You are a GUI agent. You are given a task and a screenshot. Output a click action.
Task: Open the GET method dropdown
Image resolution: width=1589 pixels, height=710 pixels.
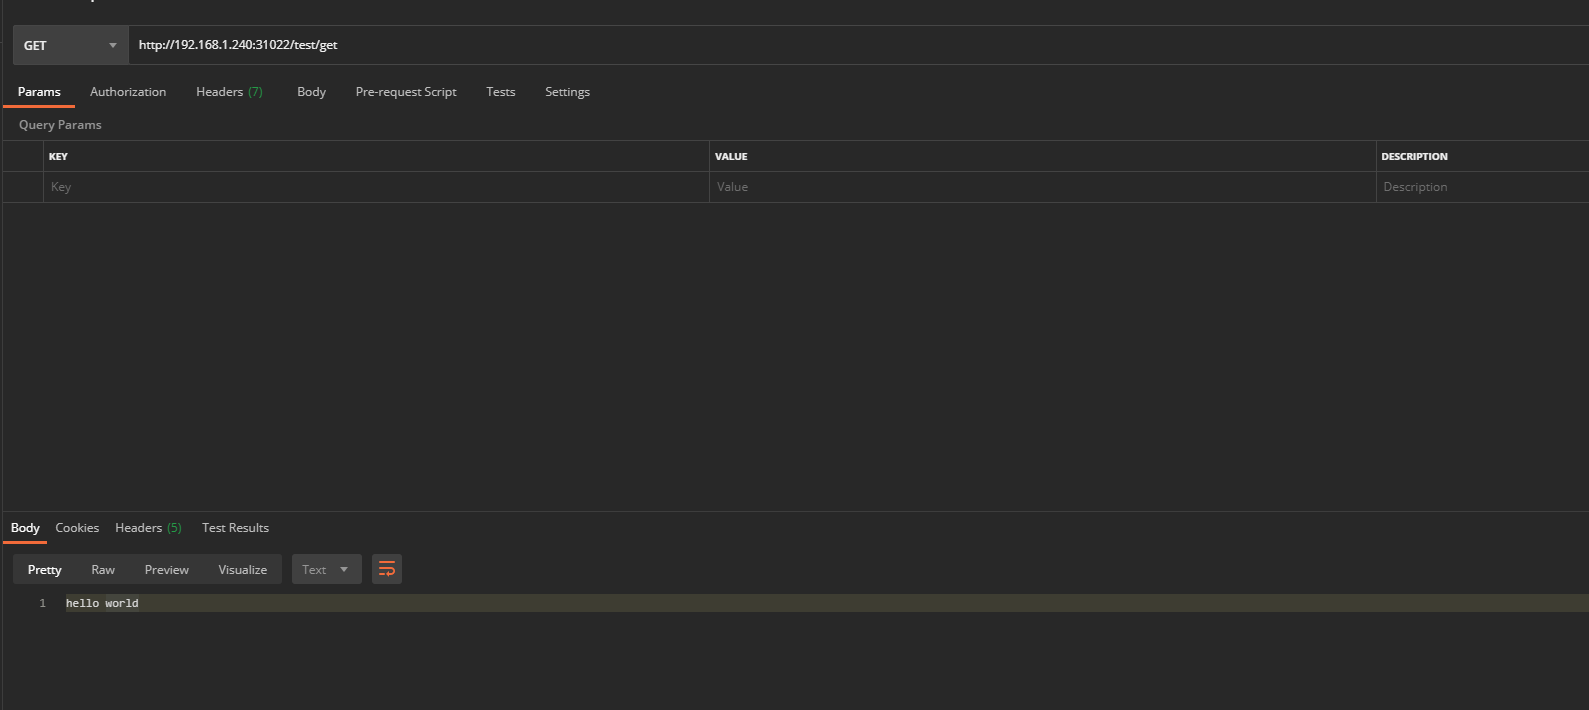tap(70, 45)
